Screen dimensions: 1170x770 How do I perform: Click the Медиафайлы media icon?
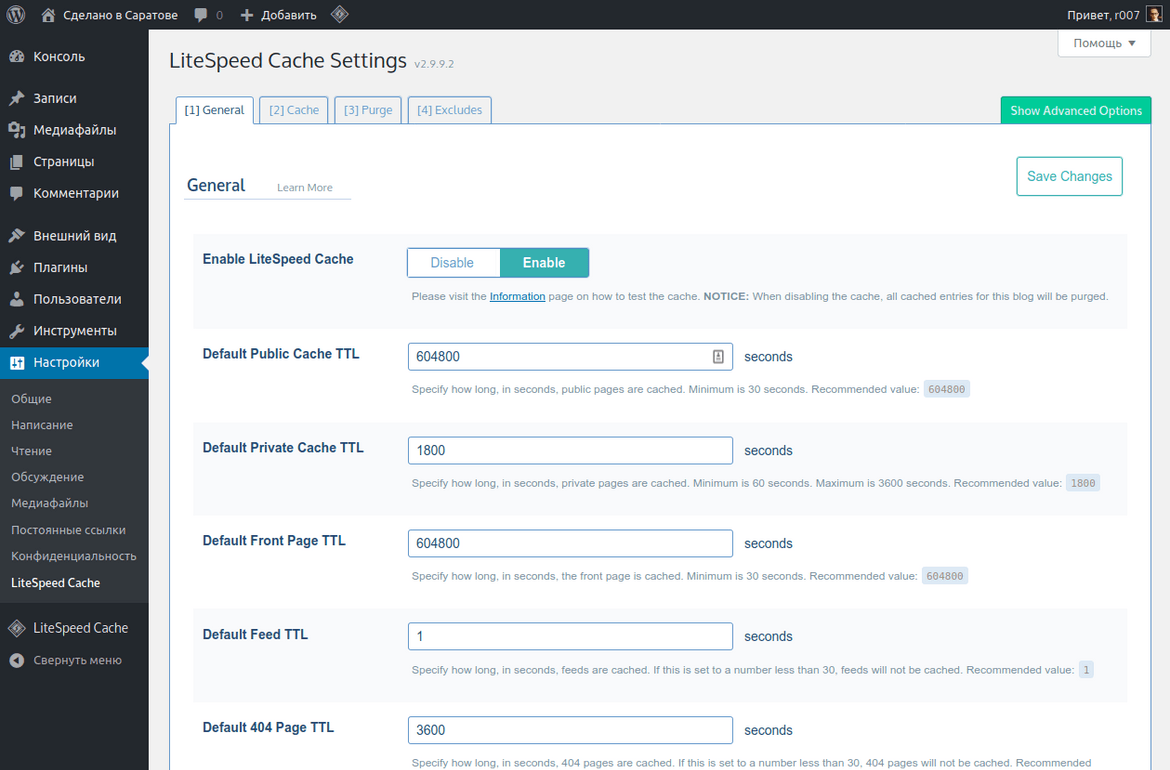(16, 130)
